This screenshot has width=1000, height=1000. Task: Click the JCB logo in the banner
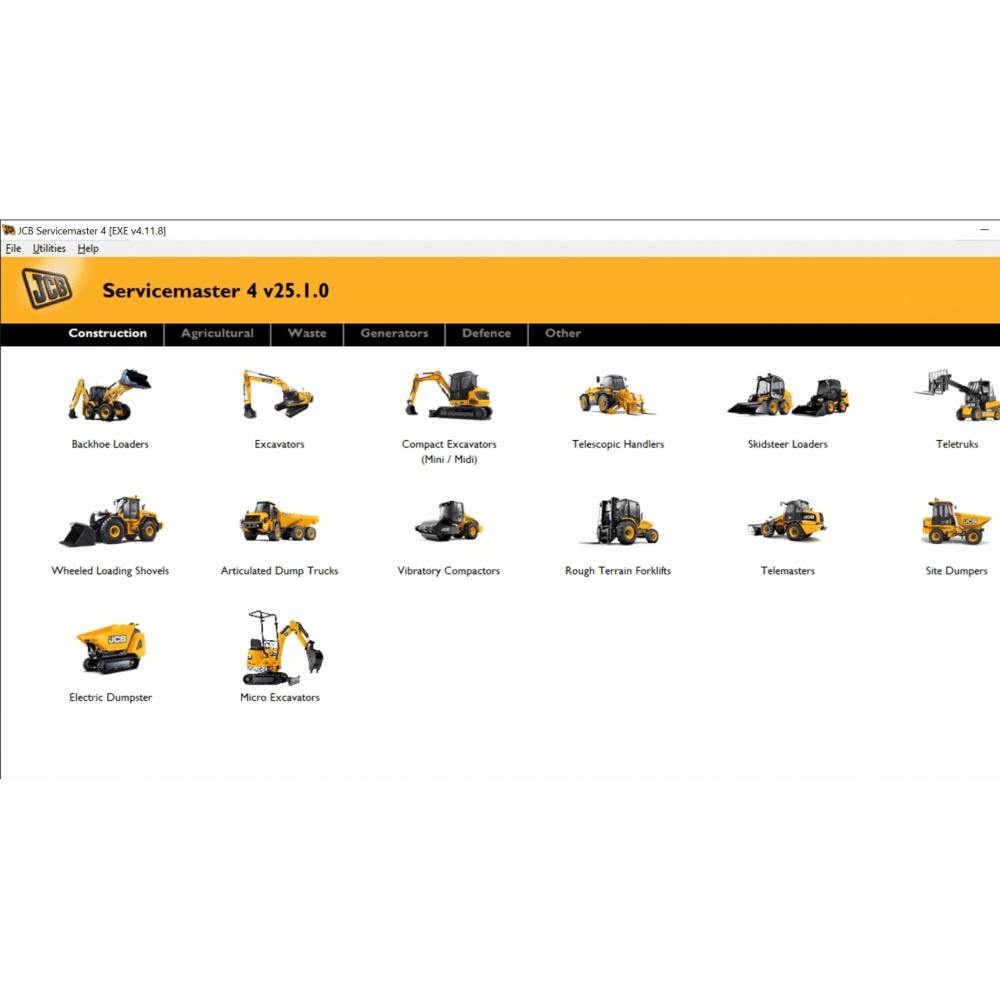(47, 288)
